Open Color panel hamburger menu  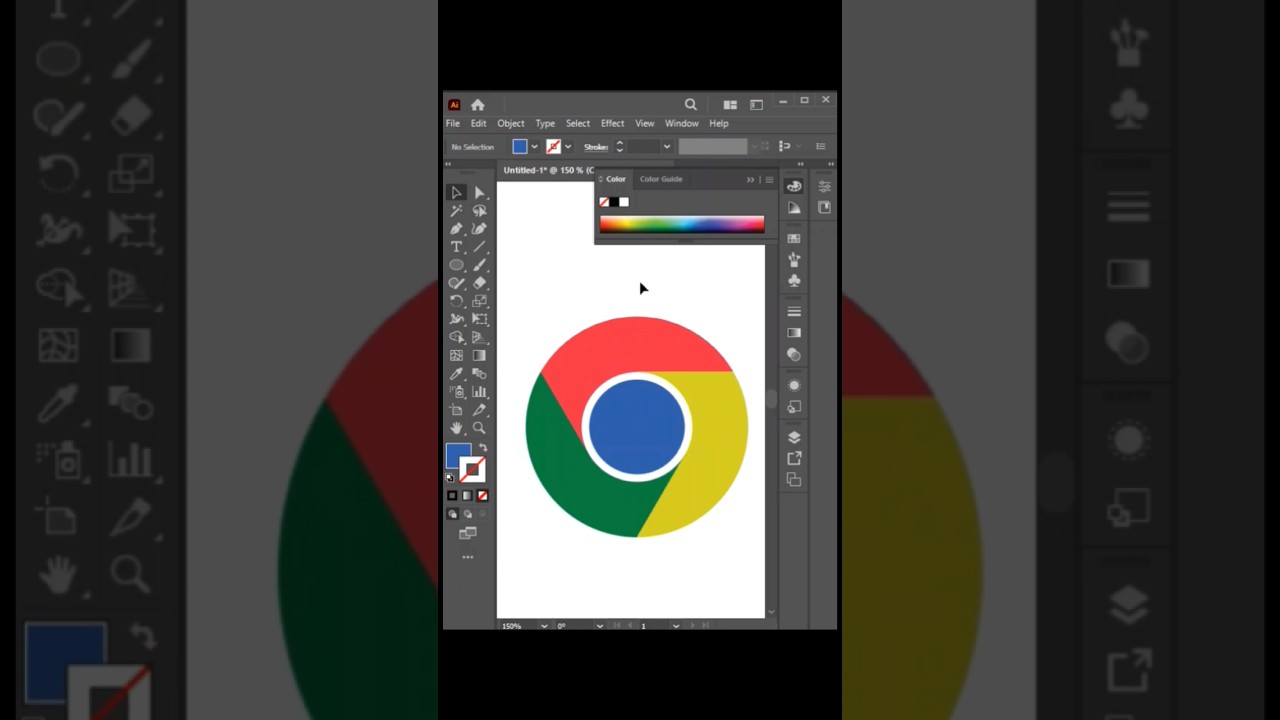click(x=769, y=180)
